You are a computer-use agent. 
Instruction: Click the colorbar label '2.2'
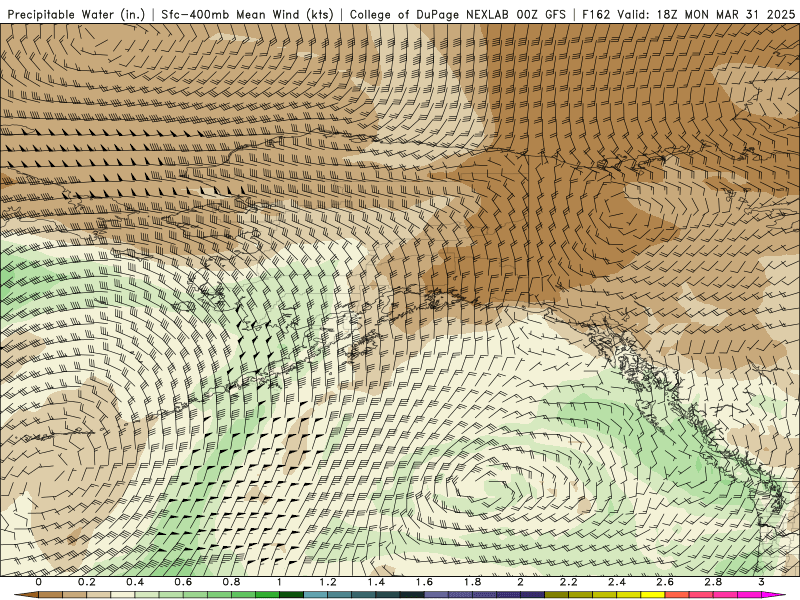pos(569,582)
